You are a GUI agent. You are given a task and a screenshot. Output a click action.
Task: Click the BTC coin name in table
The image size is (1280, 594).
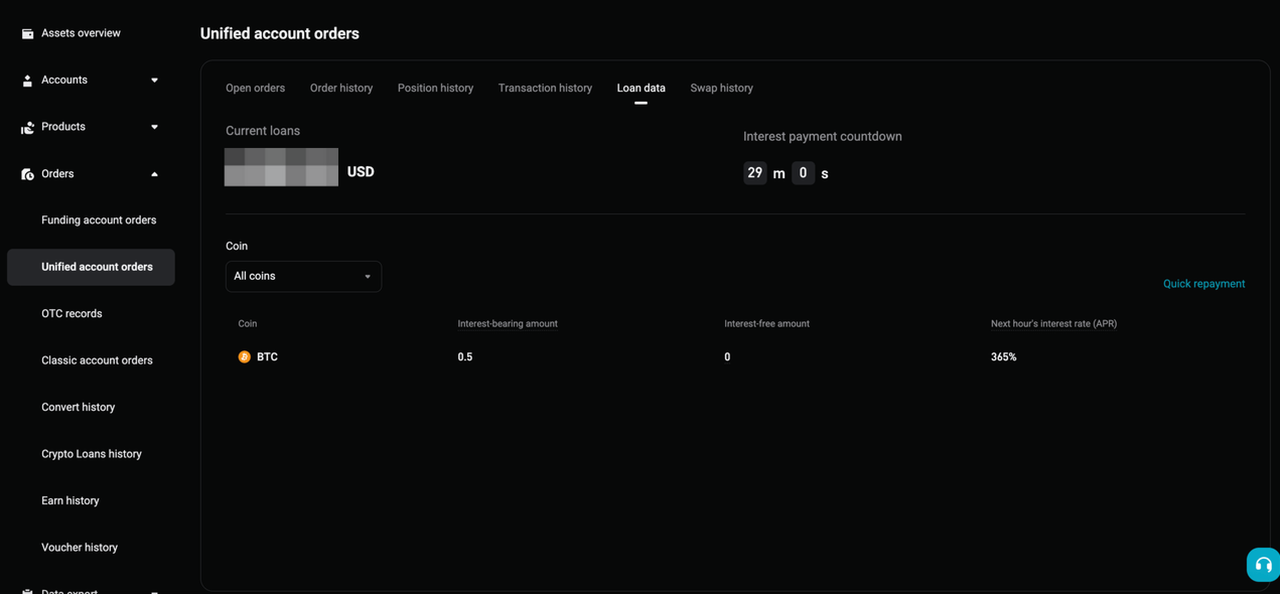click(267, 357)
